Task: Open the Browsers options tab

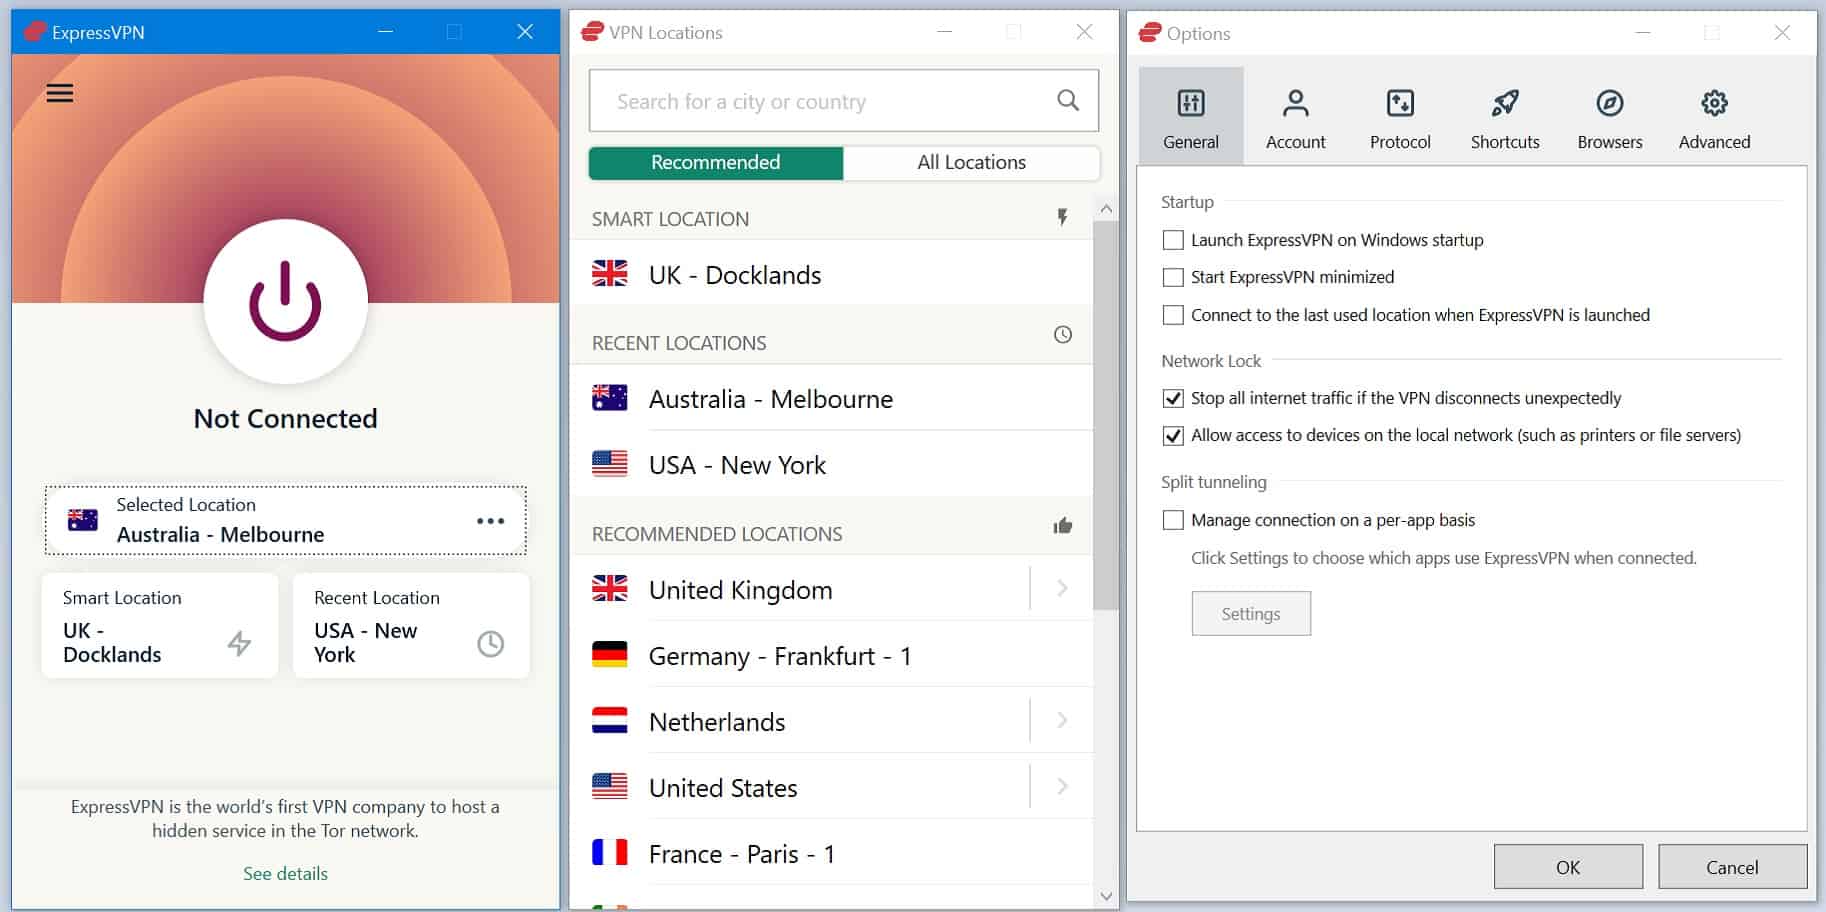Action: pos(1610,116)
